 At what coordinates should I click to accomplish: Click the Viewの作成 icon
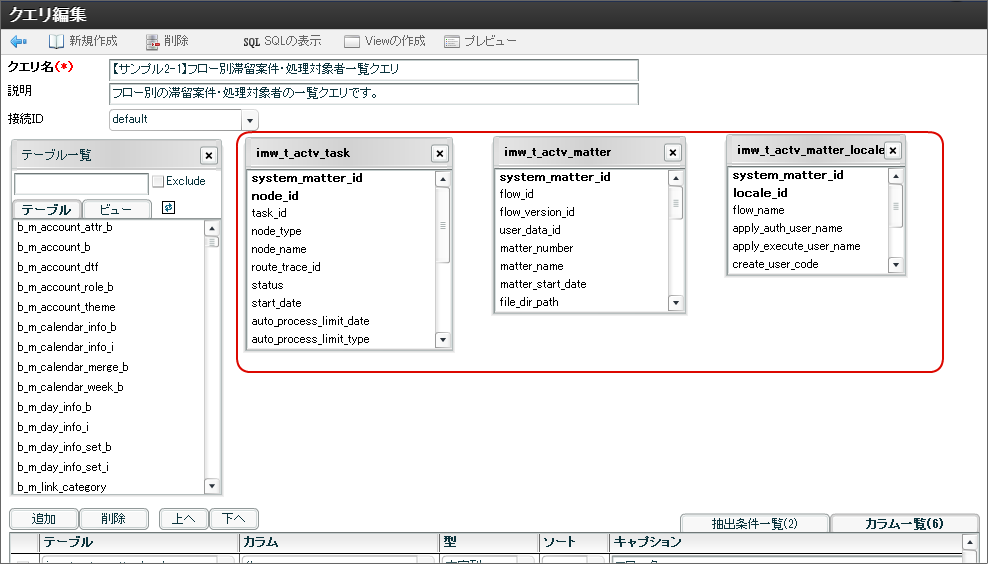tap(352, 42)
